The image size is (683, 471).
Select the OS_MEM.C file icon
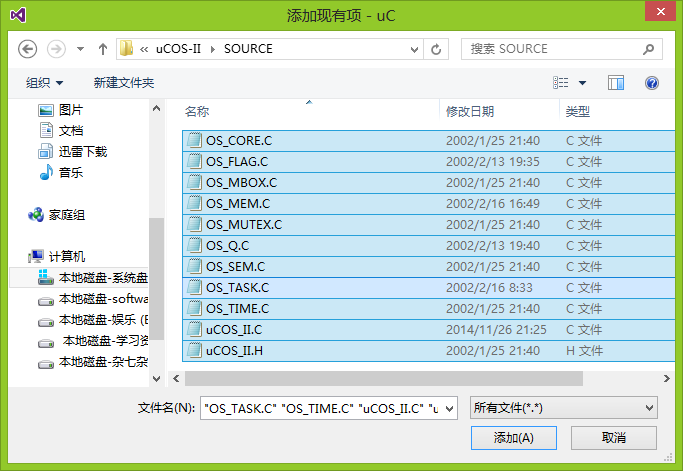[x=194, y=203]
